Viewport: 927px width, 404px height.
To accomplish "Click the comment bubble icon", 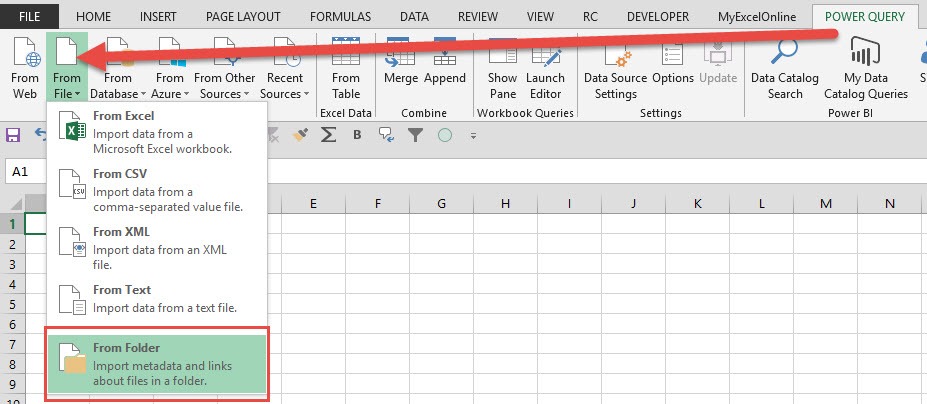I will (x=387, y=135).
